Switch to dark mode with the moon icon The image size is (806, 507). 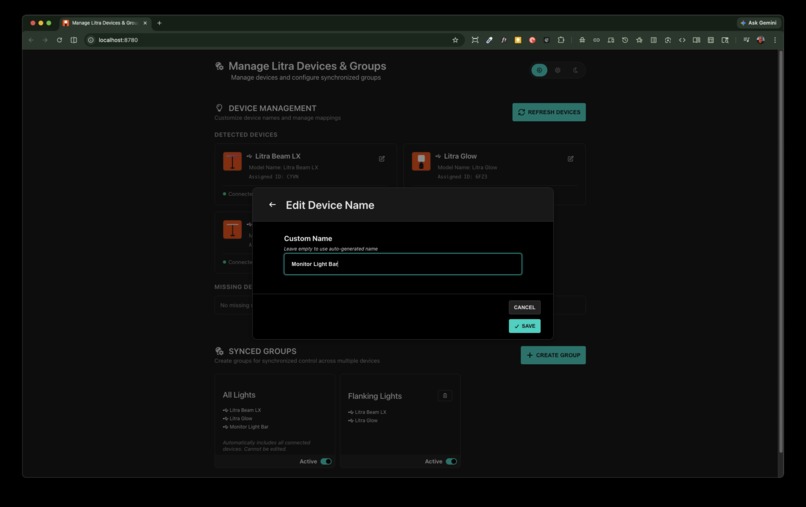[576, 70]
